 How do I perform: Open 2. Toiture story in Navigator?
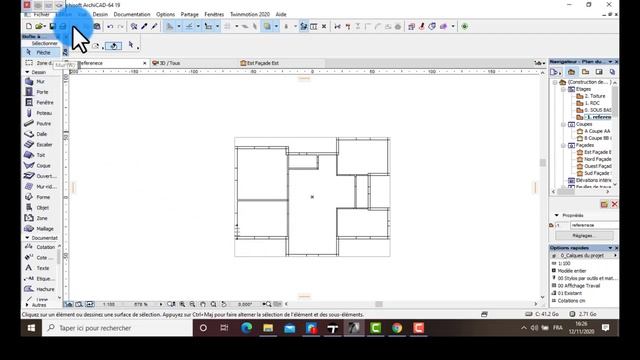[595, 96]
